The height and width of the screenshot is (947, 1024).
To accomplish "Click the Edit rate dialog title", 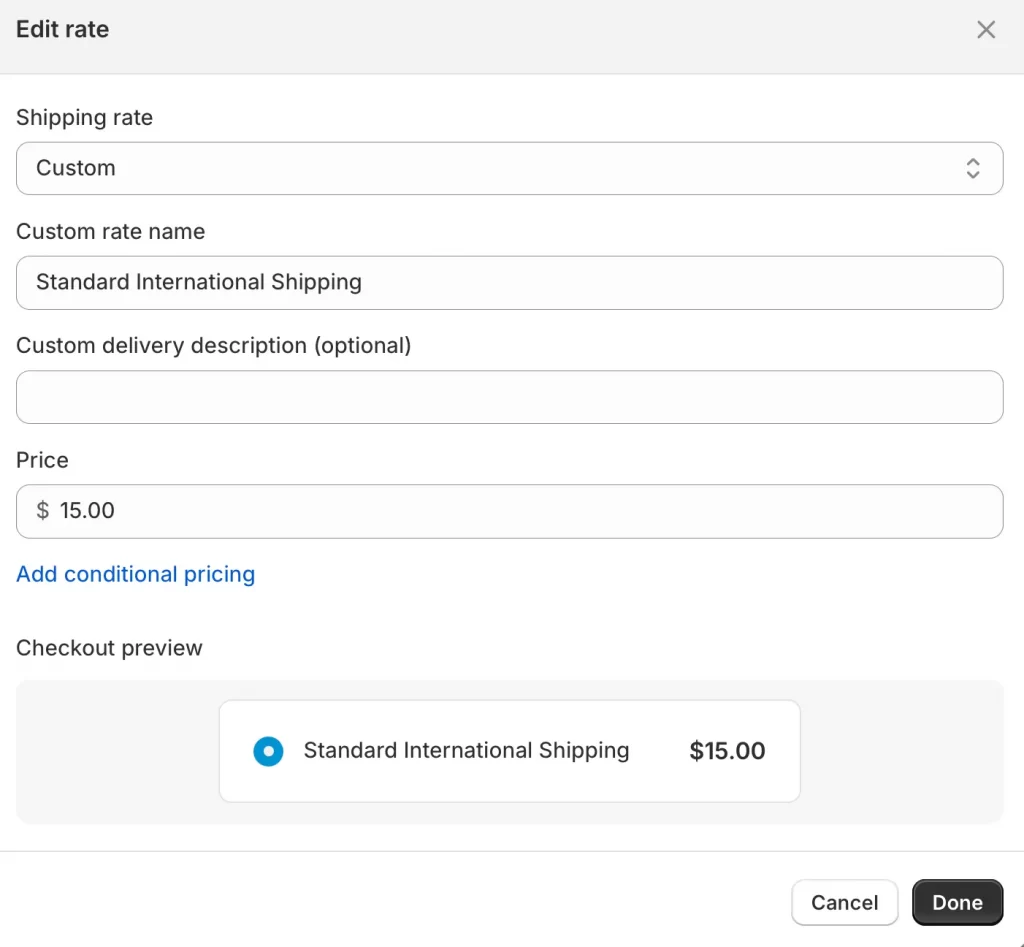I will pos(62,30).
